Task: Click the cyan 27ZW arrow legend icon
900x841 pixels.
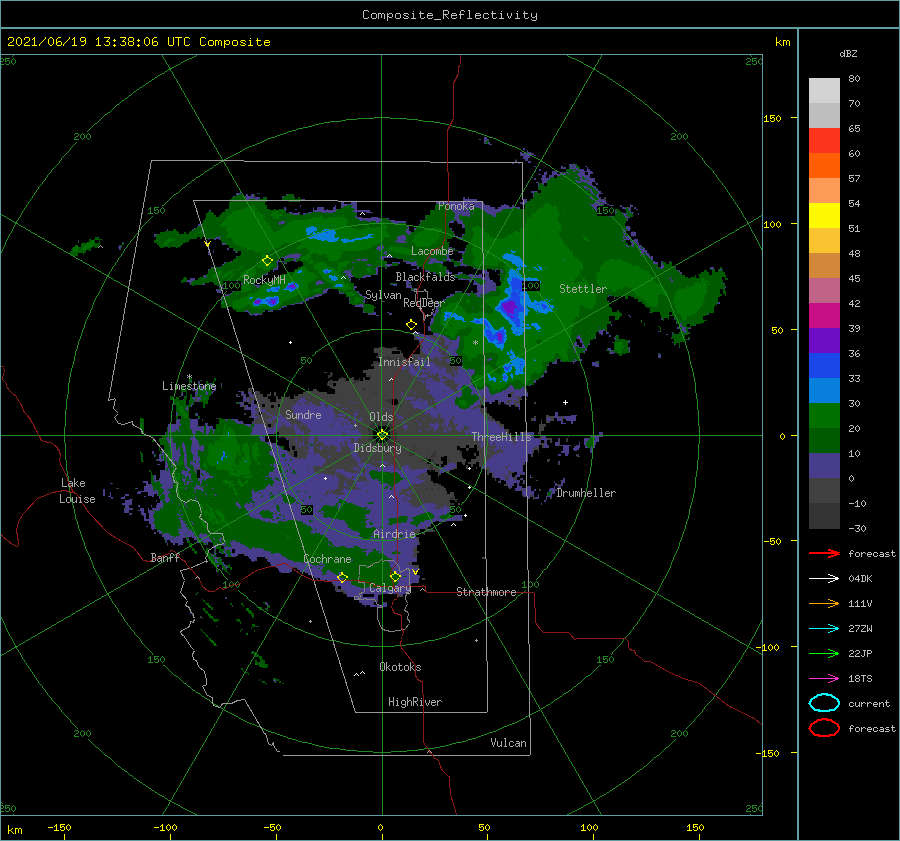Action: (x=824, y=629)
